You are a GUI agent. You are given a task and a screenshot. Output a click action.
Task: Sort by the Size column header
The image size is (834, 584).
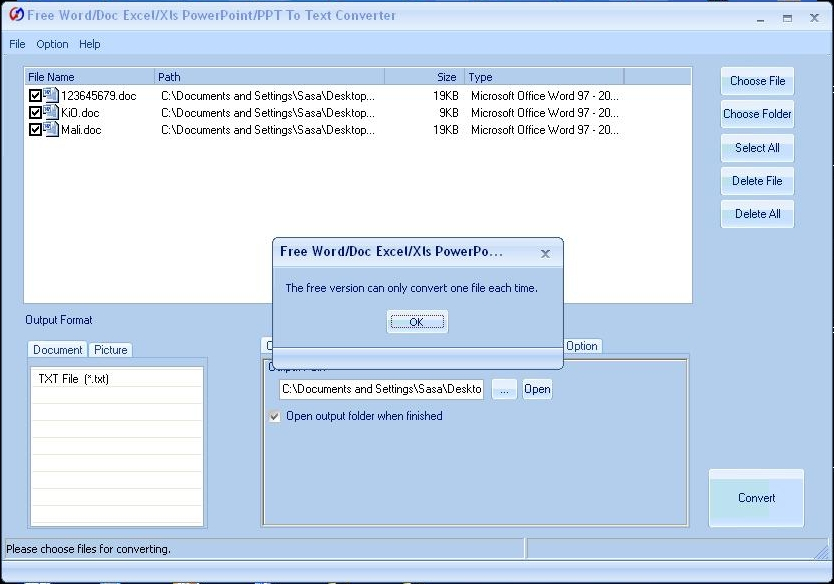(x=424, y=77)
